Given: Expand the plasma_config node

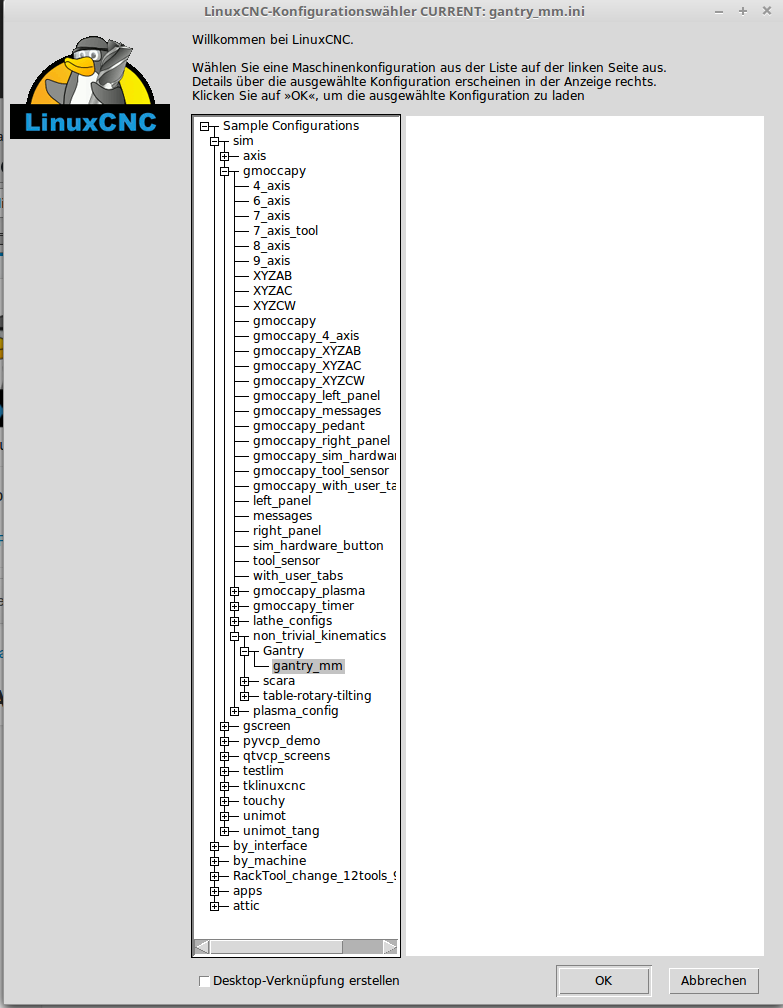Looking at the screenshot, I should 235,711.
